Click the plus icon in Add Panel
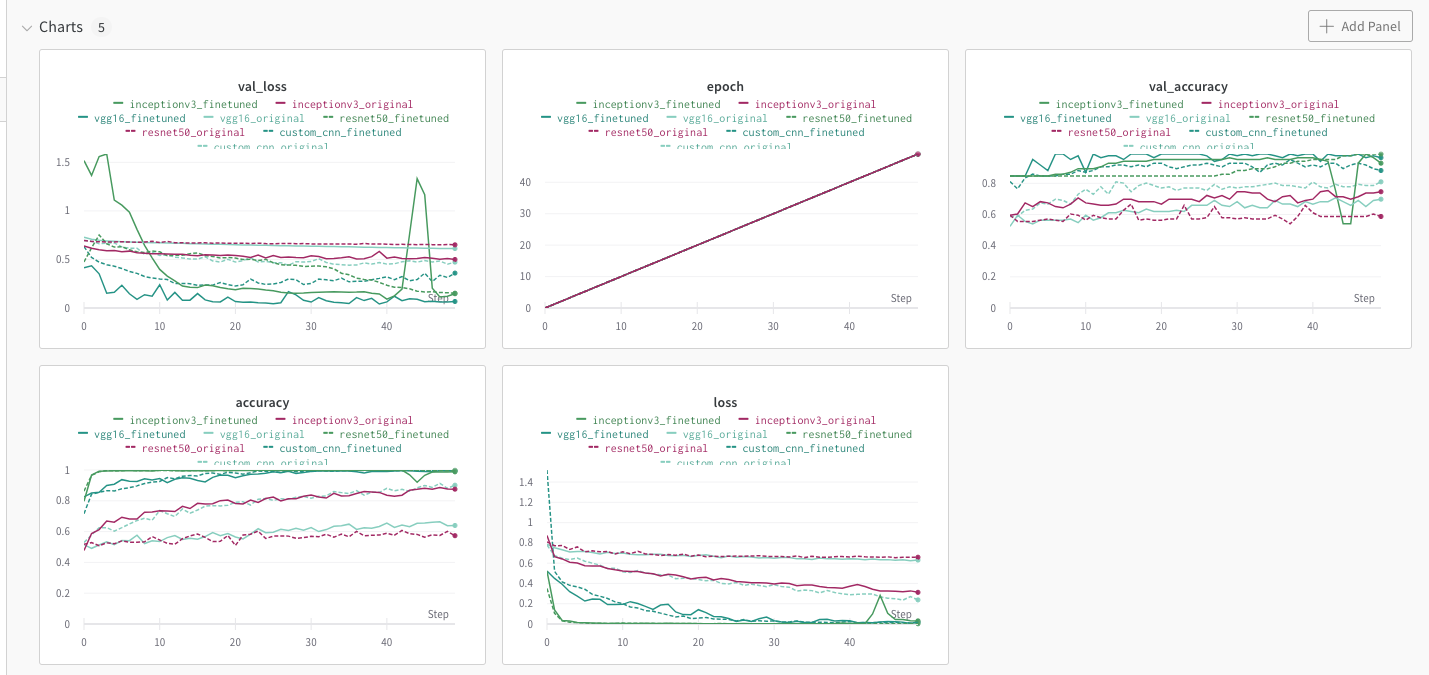The height and width of the screenshot is (675, 1429). tap(1327, 26)
